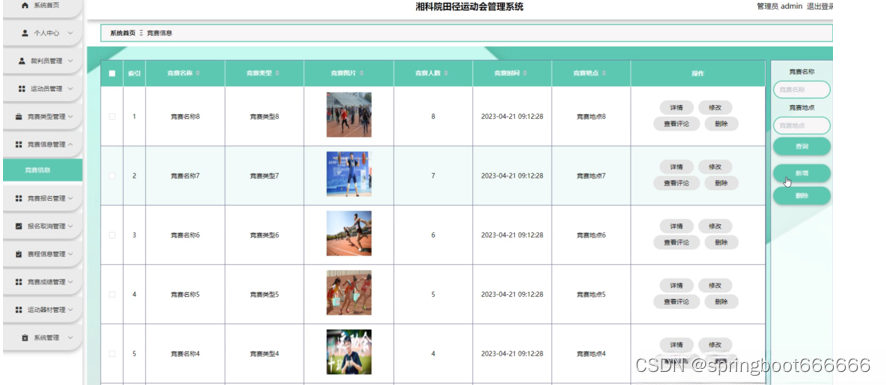
Task: Expand the 系统管理 menu chevron
Action: click(x=70, y=338)
